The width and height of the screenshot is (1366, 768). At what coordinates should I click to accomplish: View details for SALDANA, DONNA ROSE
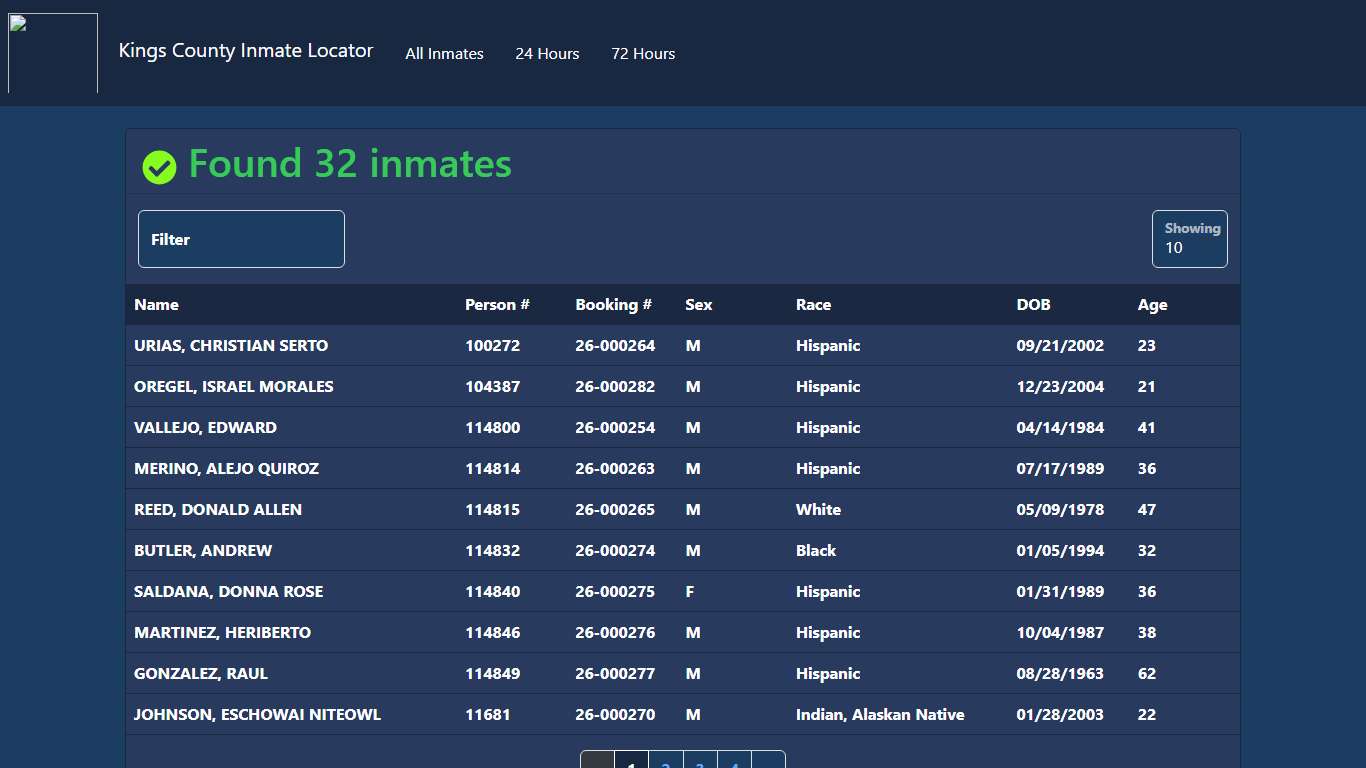[228, 591]
